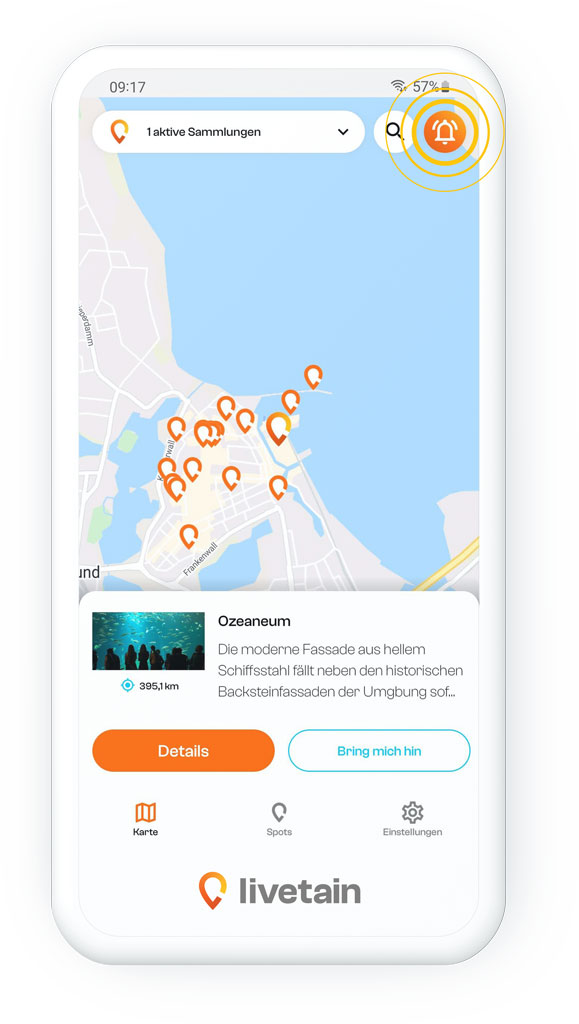Click the livetain pin icon in collections bar
This screenshot has height=1024, width=579.
tap(119, 131)
